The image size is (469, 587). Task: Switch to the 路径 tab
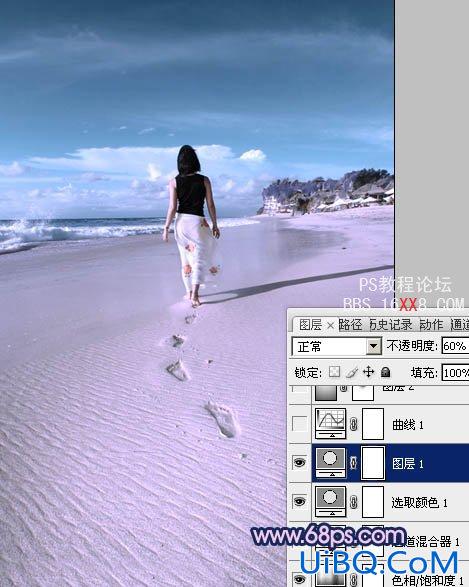click(x=351, y=325)
